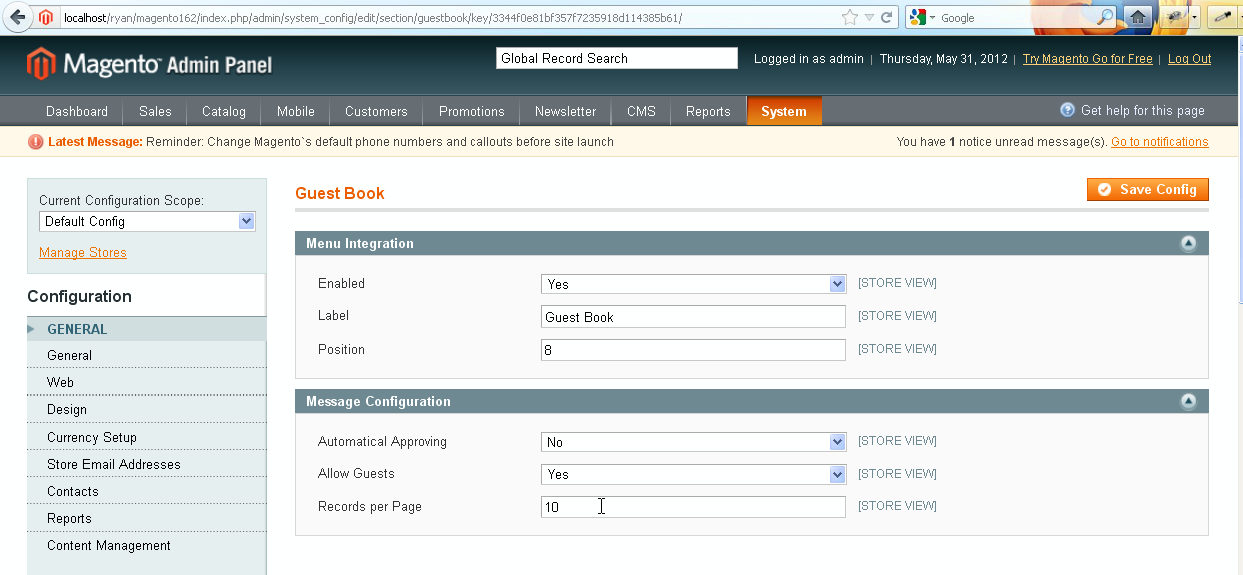
Task: Click the browser back arrow button
Action: pos(17,17)
